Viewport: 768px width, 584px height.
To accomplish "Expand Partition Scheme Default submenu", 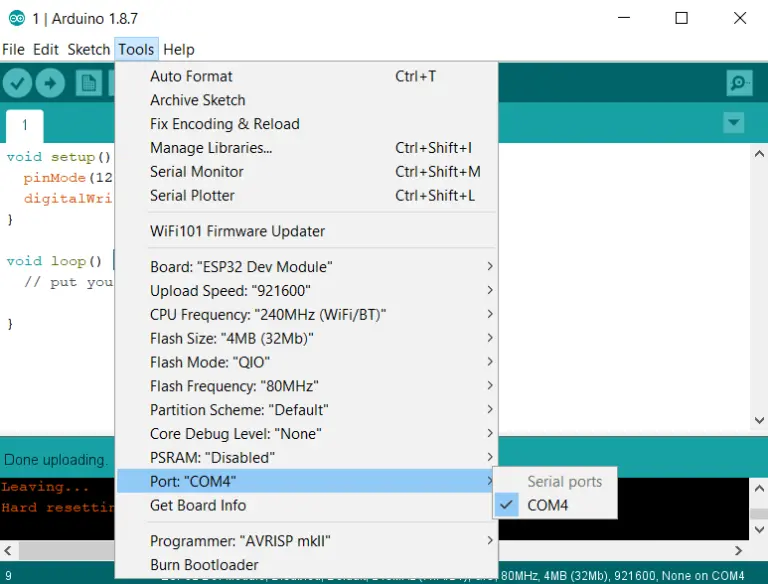I will point(307,410).
